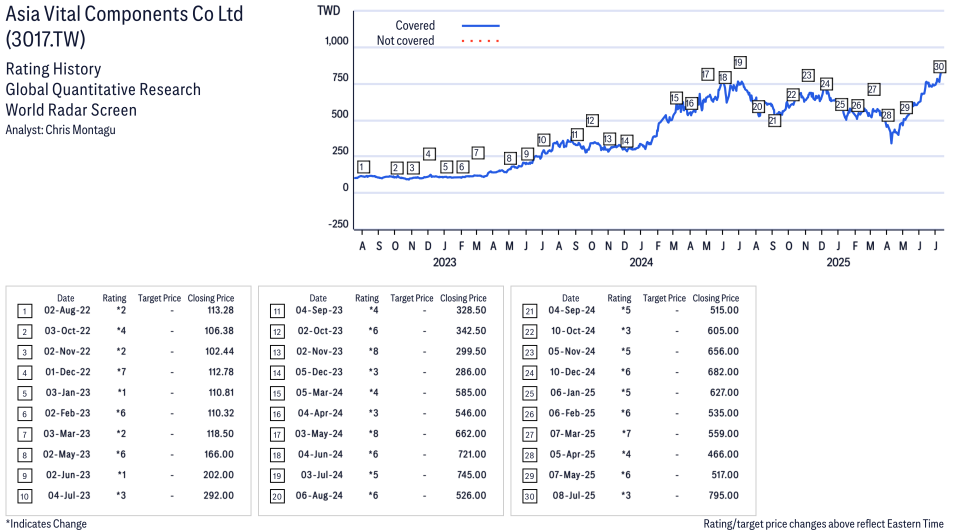Click the TWD axis unit label
This screenshot has width=955, height=530.
[x=329, y=10]
